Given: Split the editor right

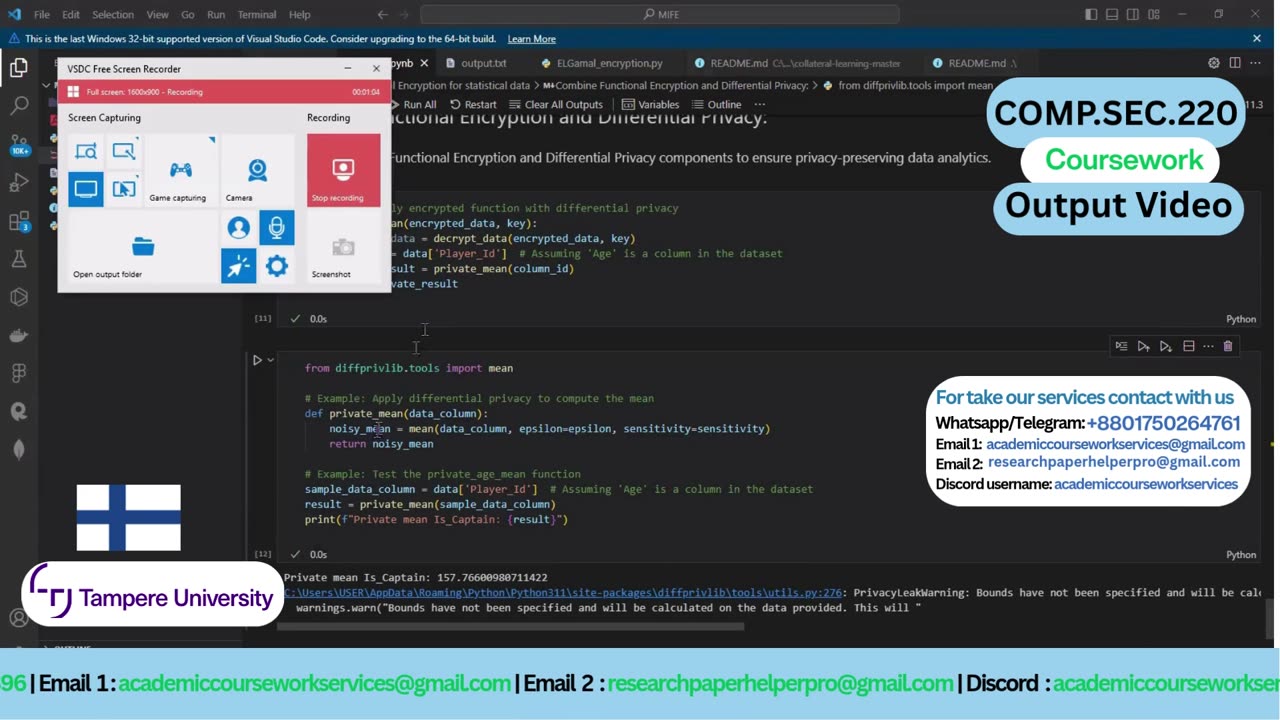Looking at the screenshot, I should point(1235,63).
